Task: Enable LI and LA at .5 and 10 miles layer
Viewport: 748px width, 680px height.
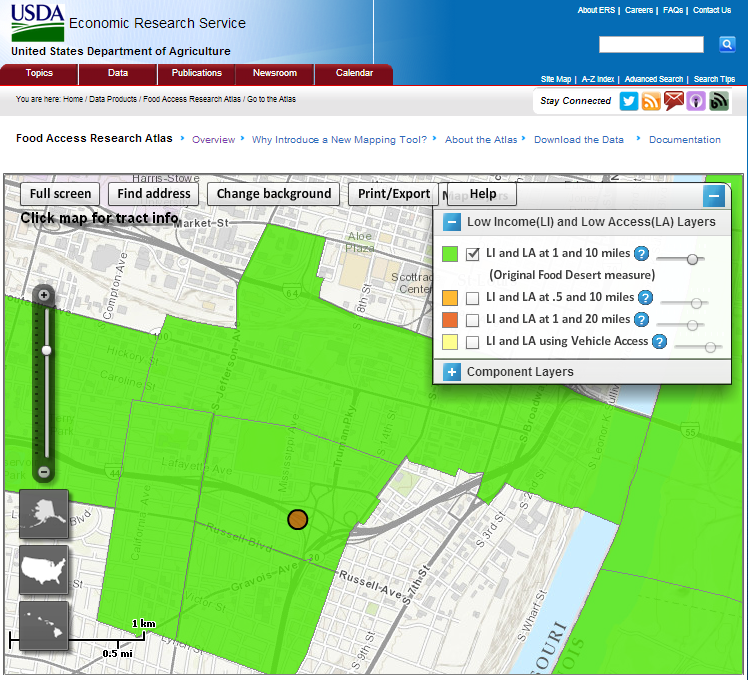Action: 472,298
